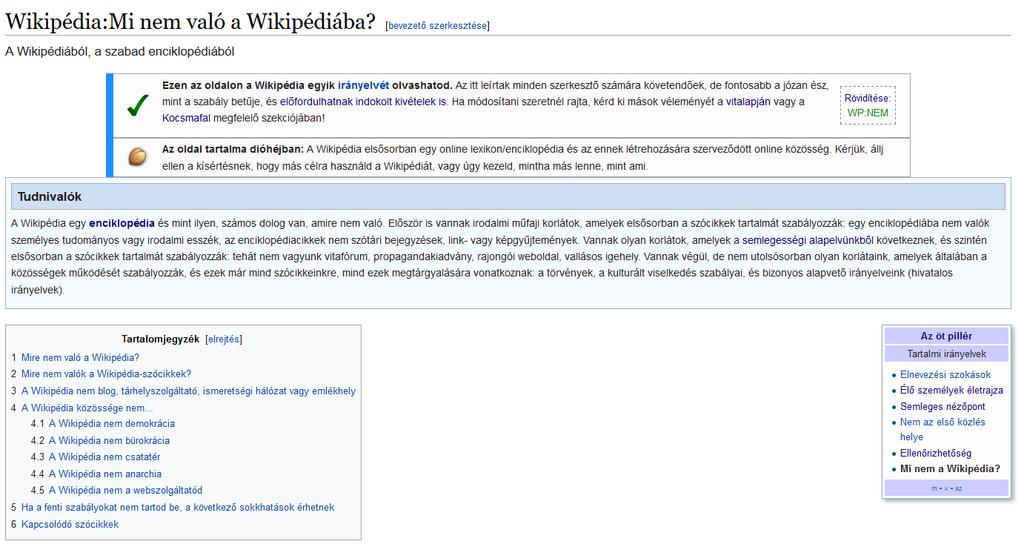Click 'A Wikipédiából, a szabad enciklopédiából' subtitle

120,52
